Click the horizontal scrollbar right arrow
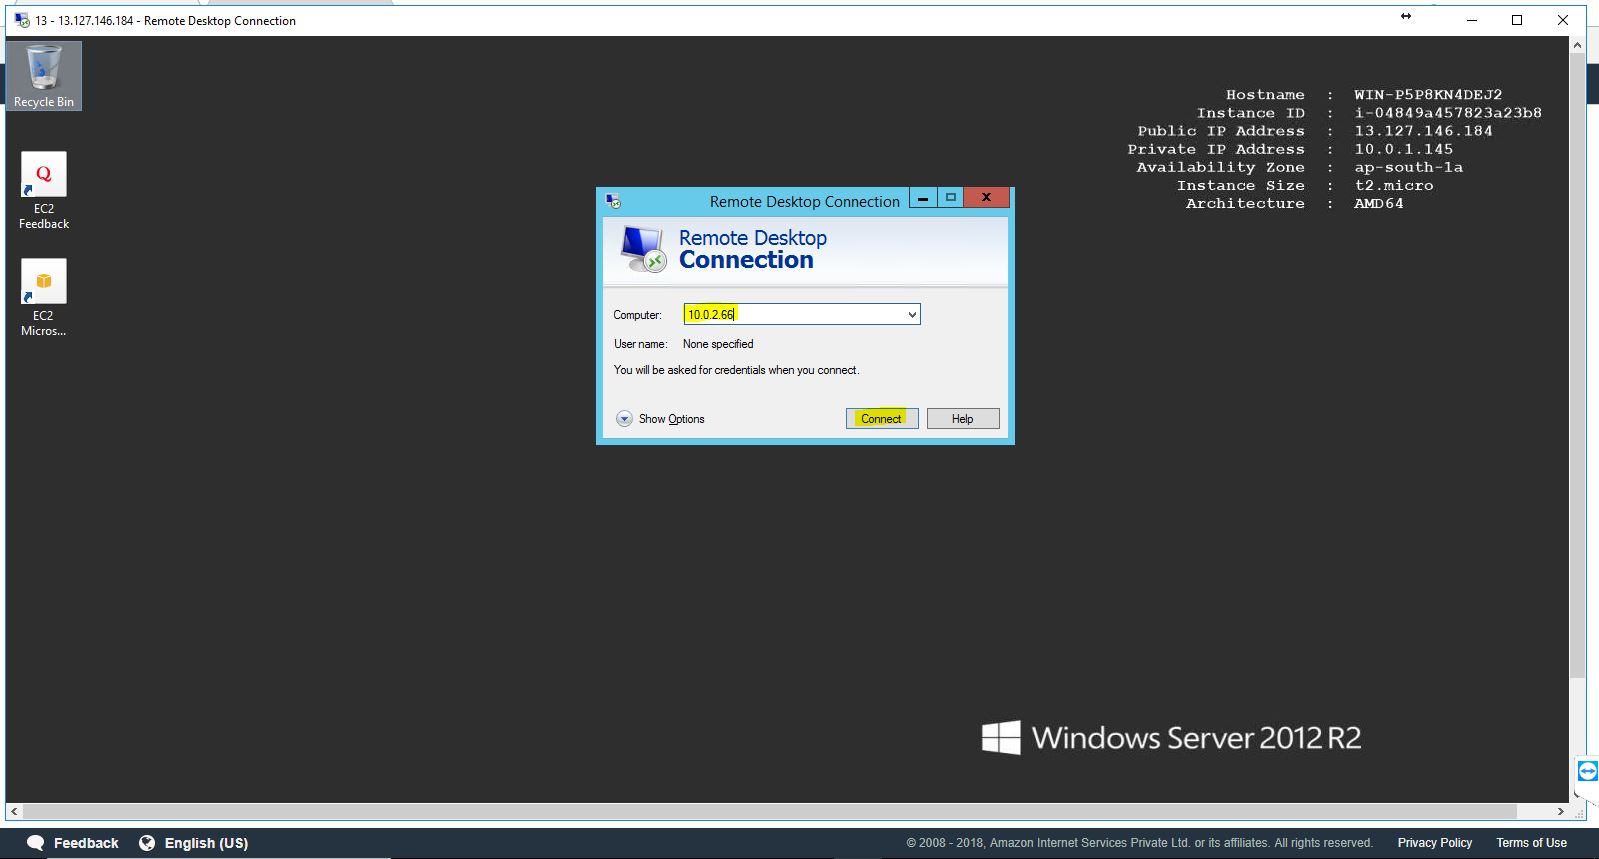 1560,811
